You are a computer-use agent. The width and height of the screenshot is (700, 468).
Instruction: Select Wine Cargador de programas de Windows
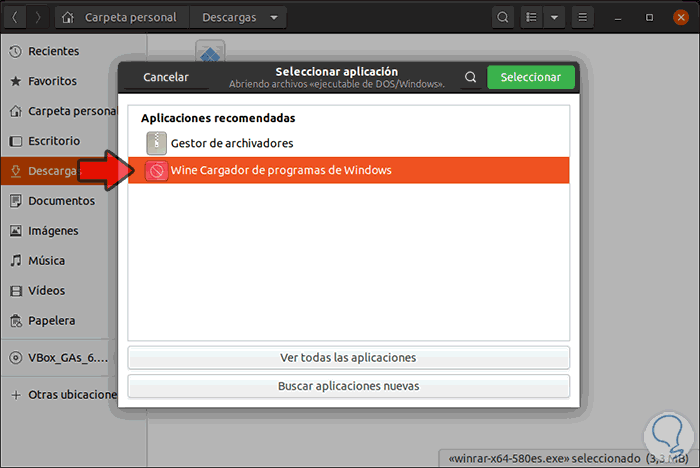348,170
